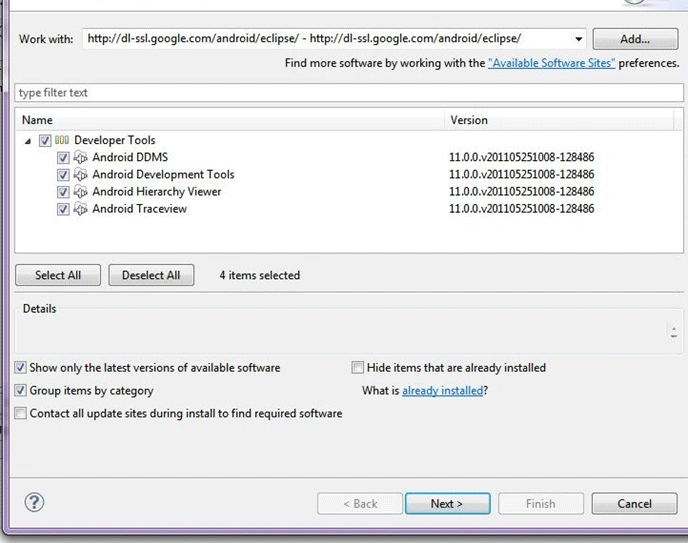Sort by the Name column header

click(230, 120)
